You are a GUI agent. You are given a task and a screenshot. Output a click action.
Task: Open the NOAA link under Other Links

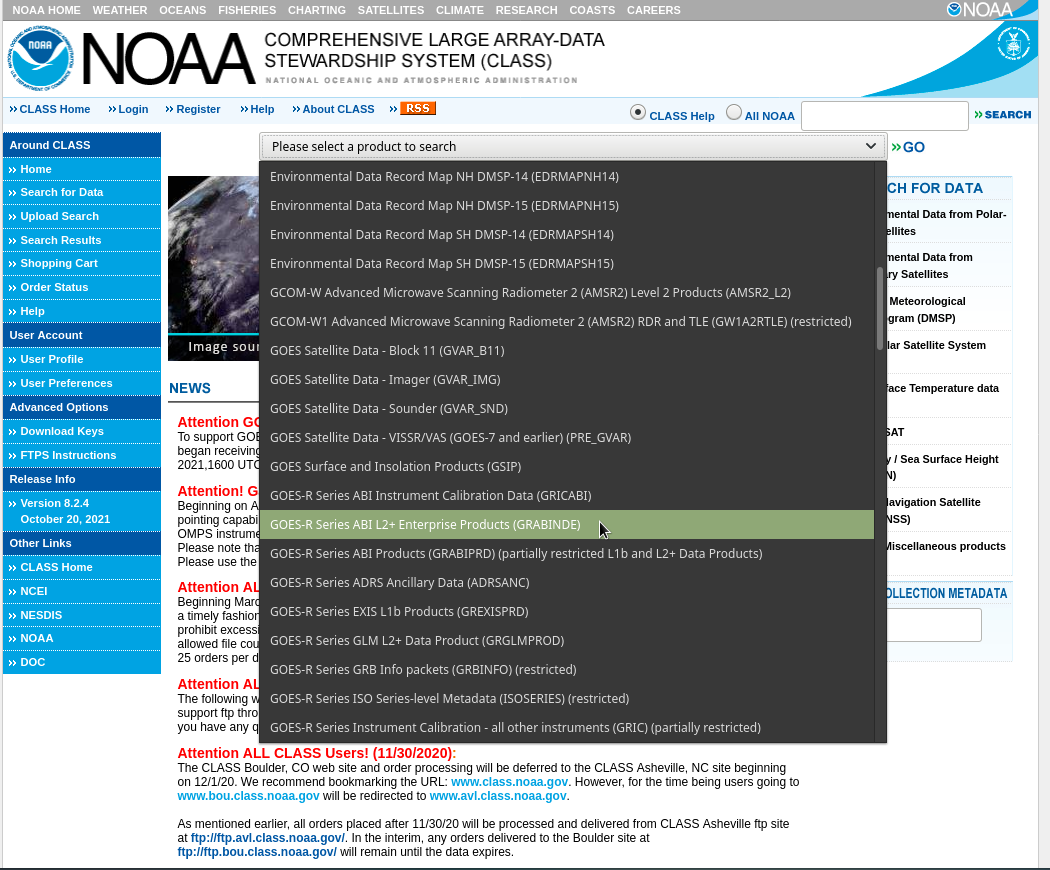pos(37,638)
